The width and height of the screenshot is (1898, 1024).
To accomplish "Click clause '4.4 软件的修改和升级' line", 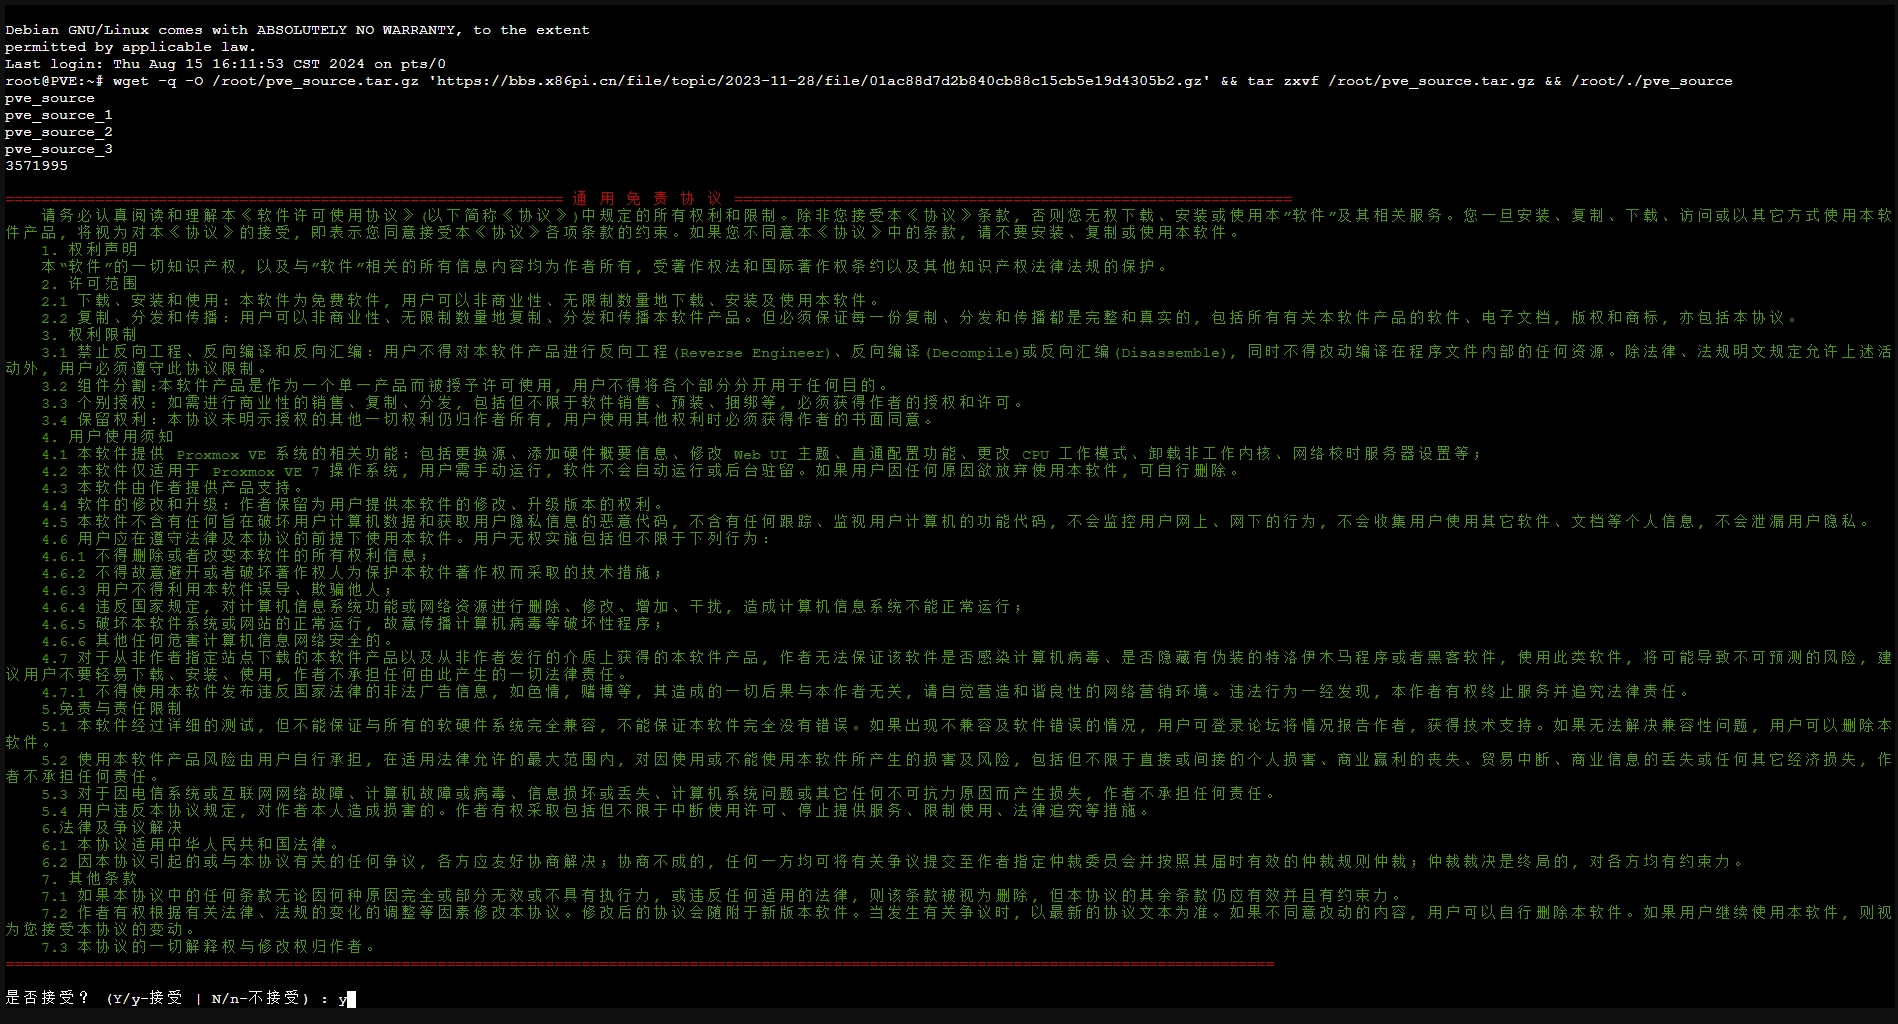I will (x=353, y=505).
